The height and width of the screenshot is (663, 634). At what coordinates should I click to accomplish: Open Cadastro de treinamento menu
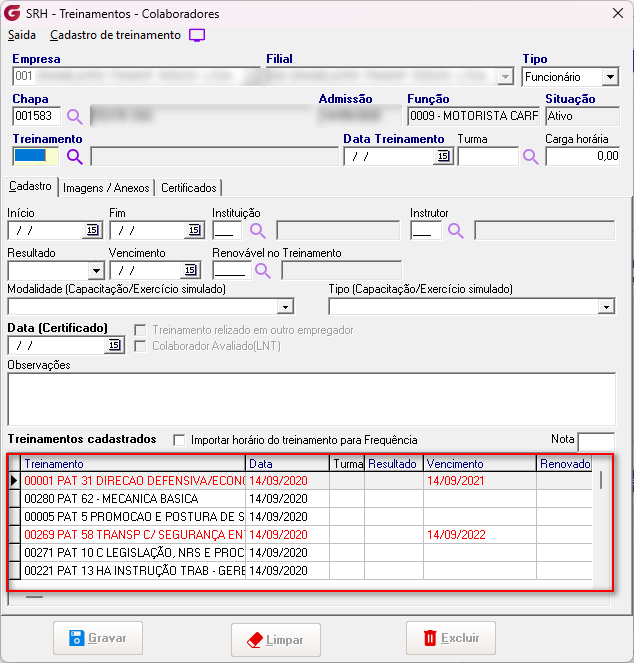tap(115, 35)
